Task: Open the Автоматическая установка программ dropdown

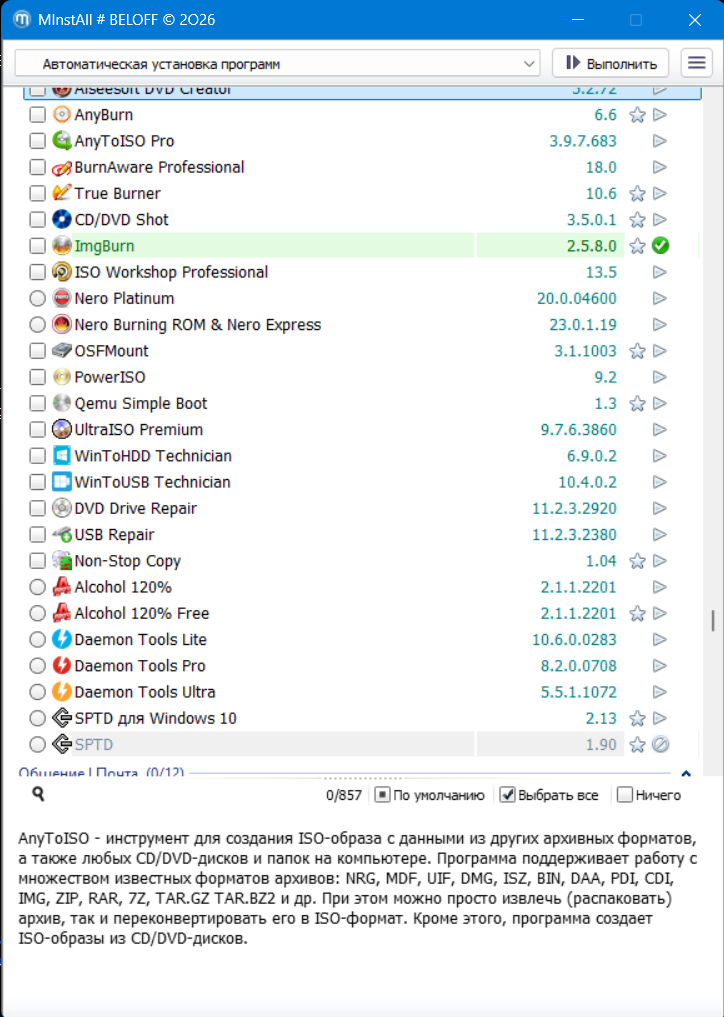Action: pyautogui.click(x=278, y=64)
